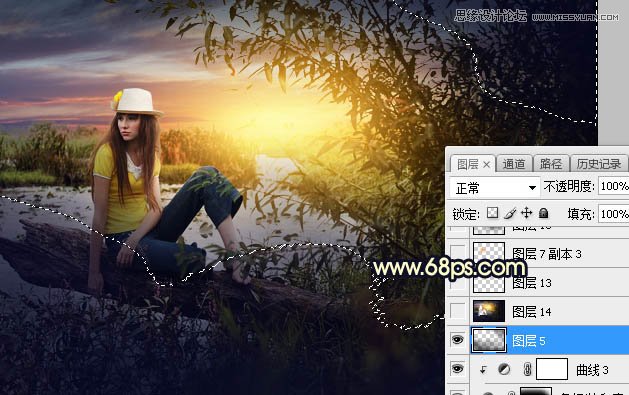
Task: Click the clipping arrow on 曲线 3 layer
Action: point(483,370)
